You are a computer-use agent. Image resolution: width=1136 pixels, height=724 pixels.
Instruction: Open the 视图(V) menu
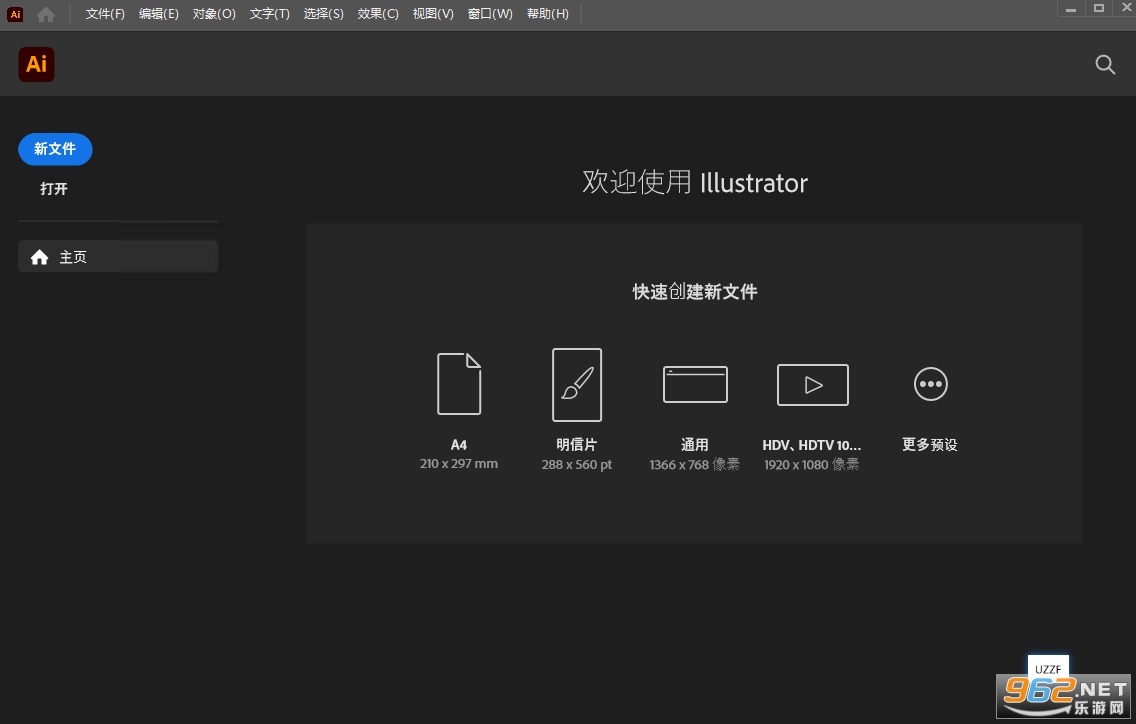[433, 14]
